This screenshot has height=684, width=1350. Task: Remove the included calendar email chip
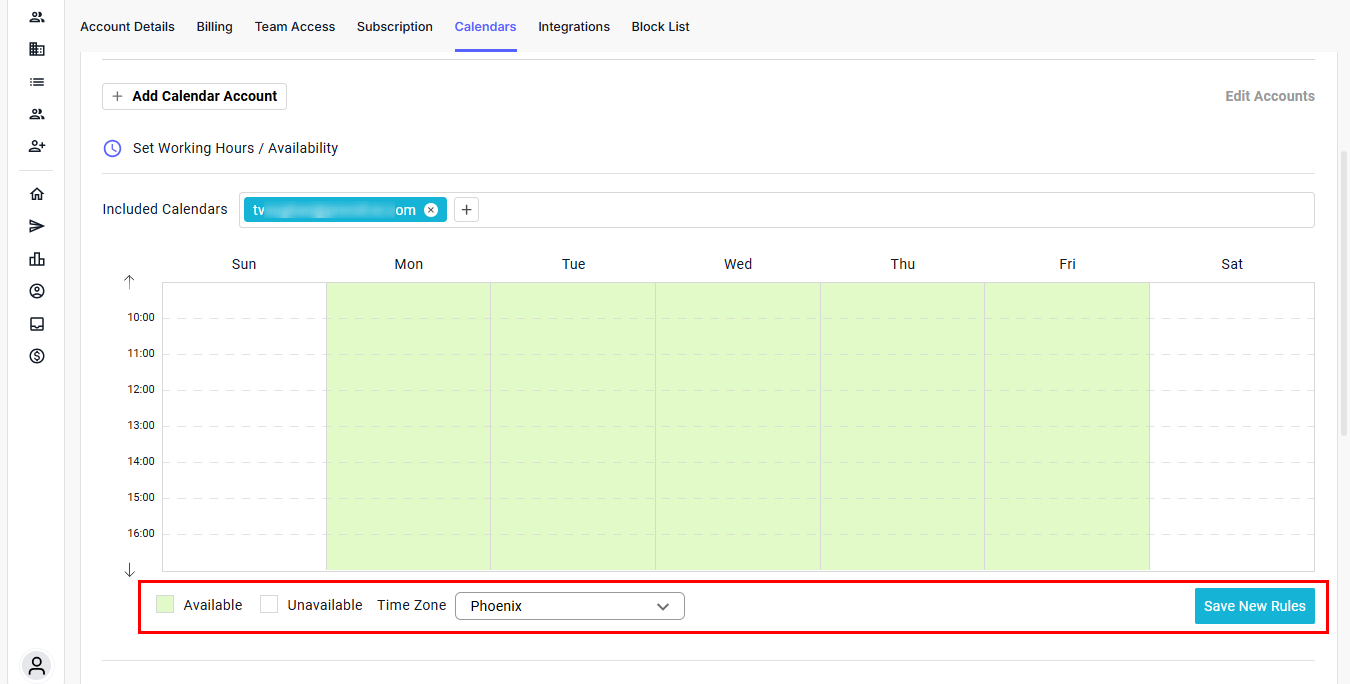click(x=431, y=210)
